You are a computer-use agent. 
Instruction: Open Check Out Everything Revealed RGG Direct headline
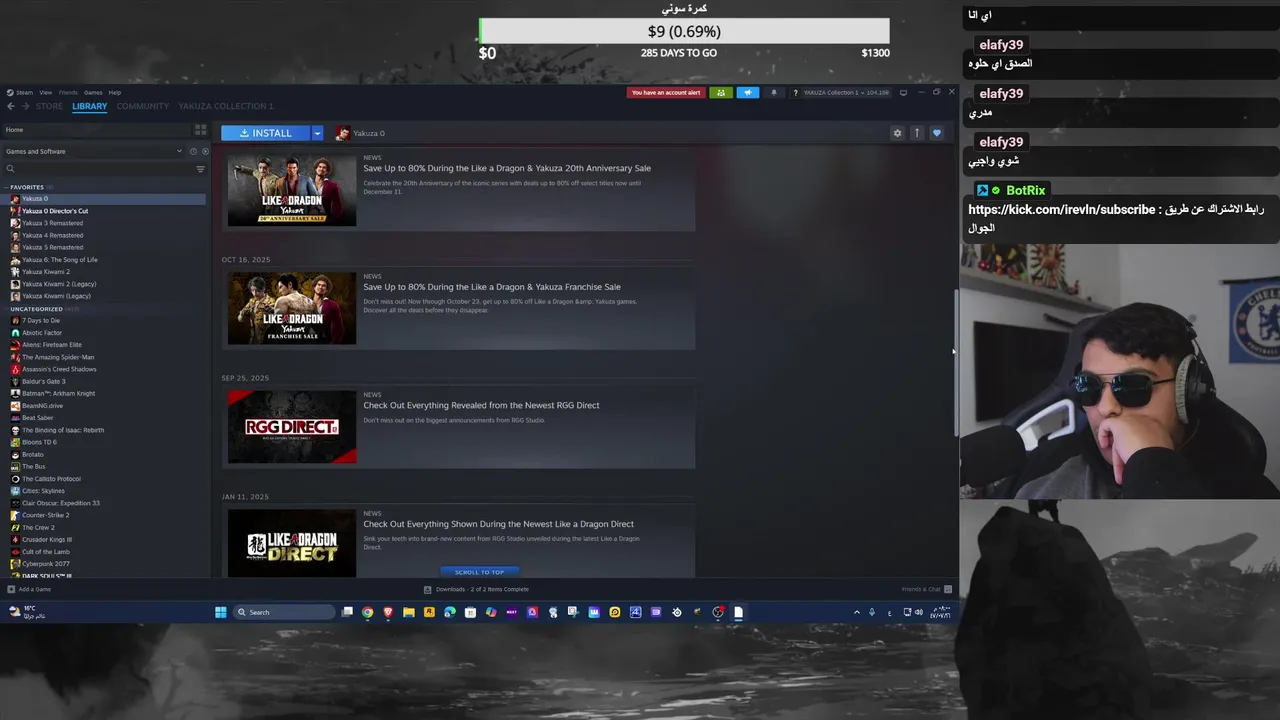481,405
